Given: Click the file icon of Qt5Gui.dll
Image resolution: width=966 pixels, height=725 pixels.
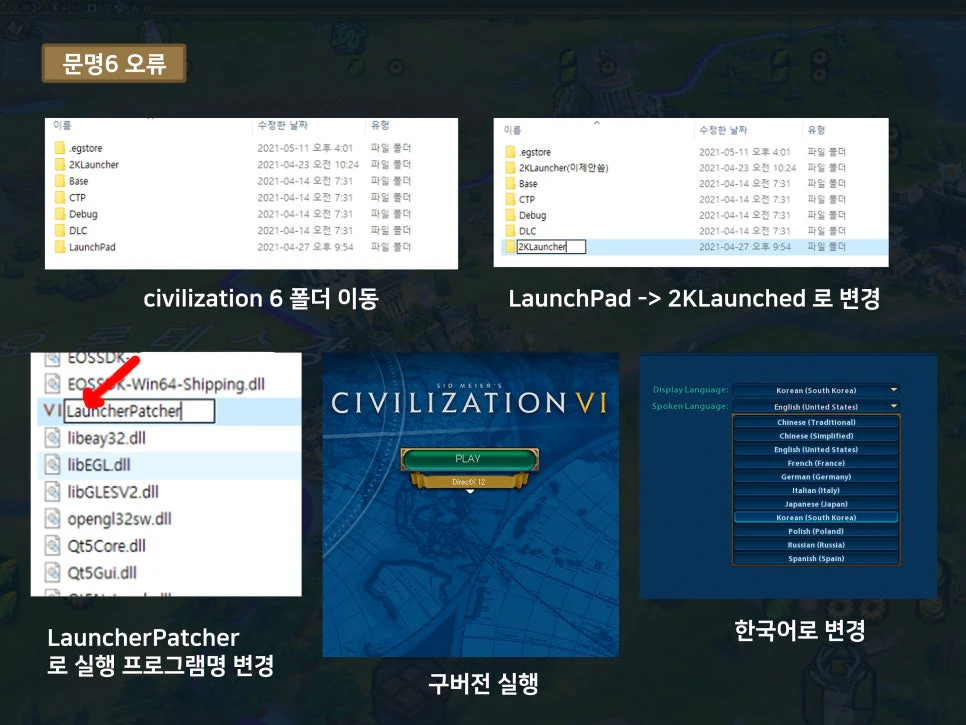Looking at the screenshot, I should tap(52, 573).
